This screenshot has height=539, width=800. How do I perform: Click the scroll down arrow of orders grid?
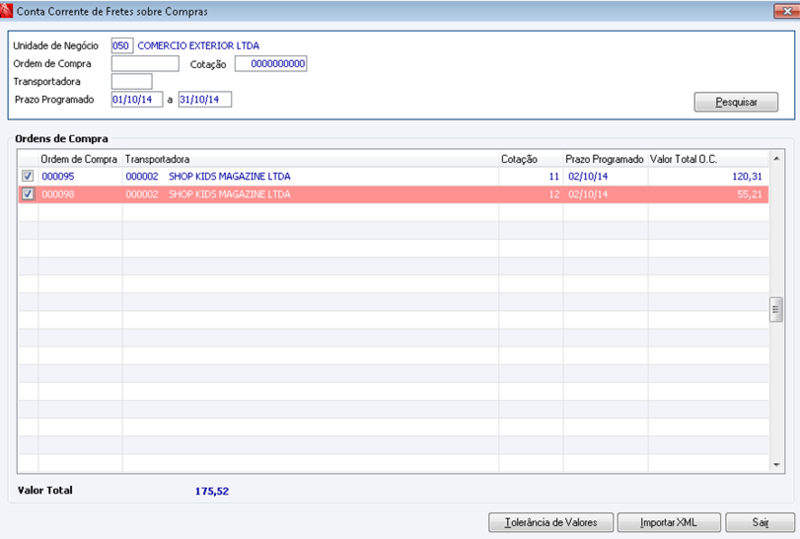coord(776,464)
